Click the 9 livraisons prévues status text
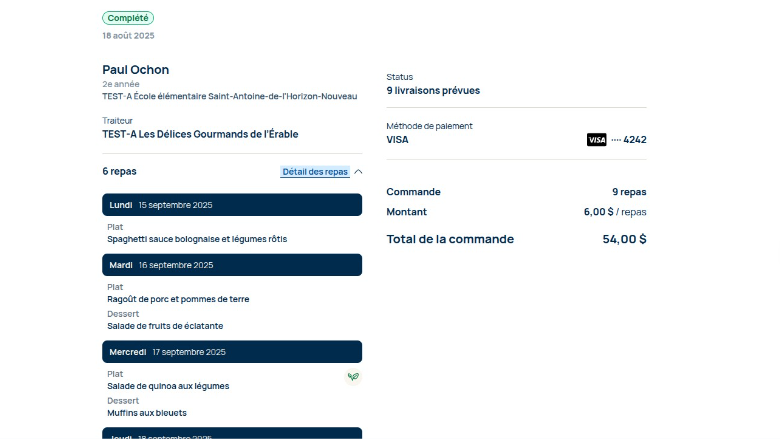This screenshot has width=780, height=439. 433,91
